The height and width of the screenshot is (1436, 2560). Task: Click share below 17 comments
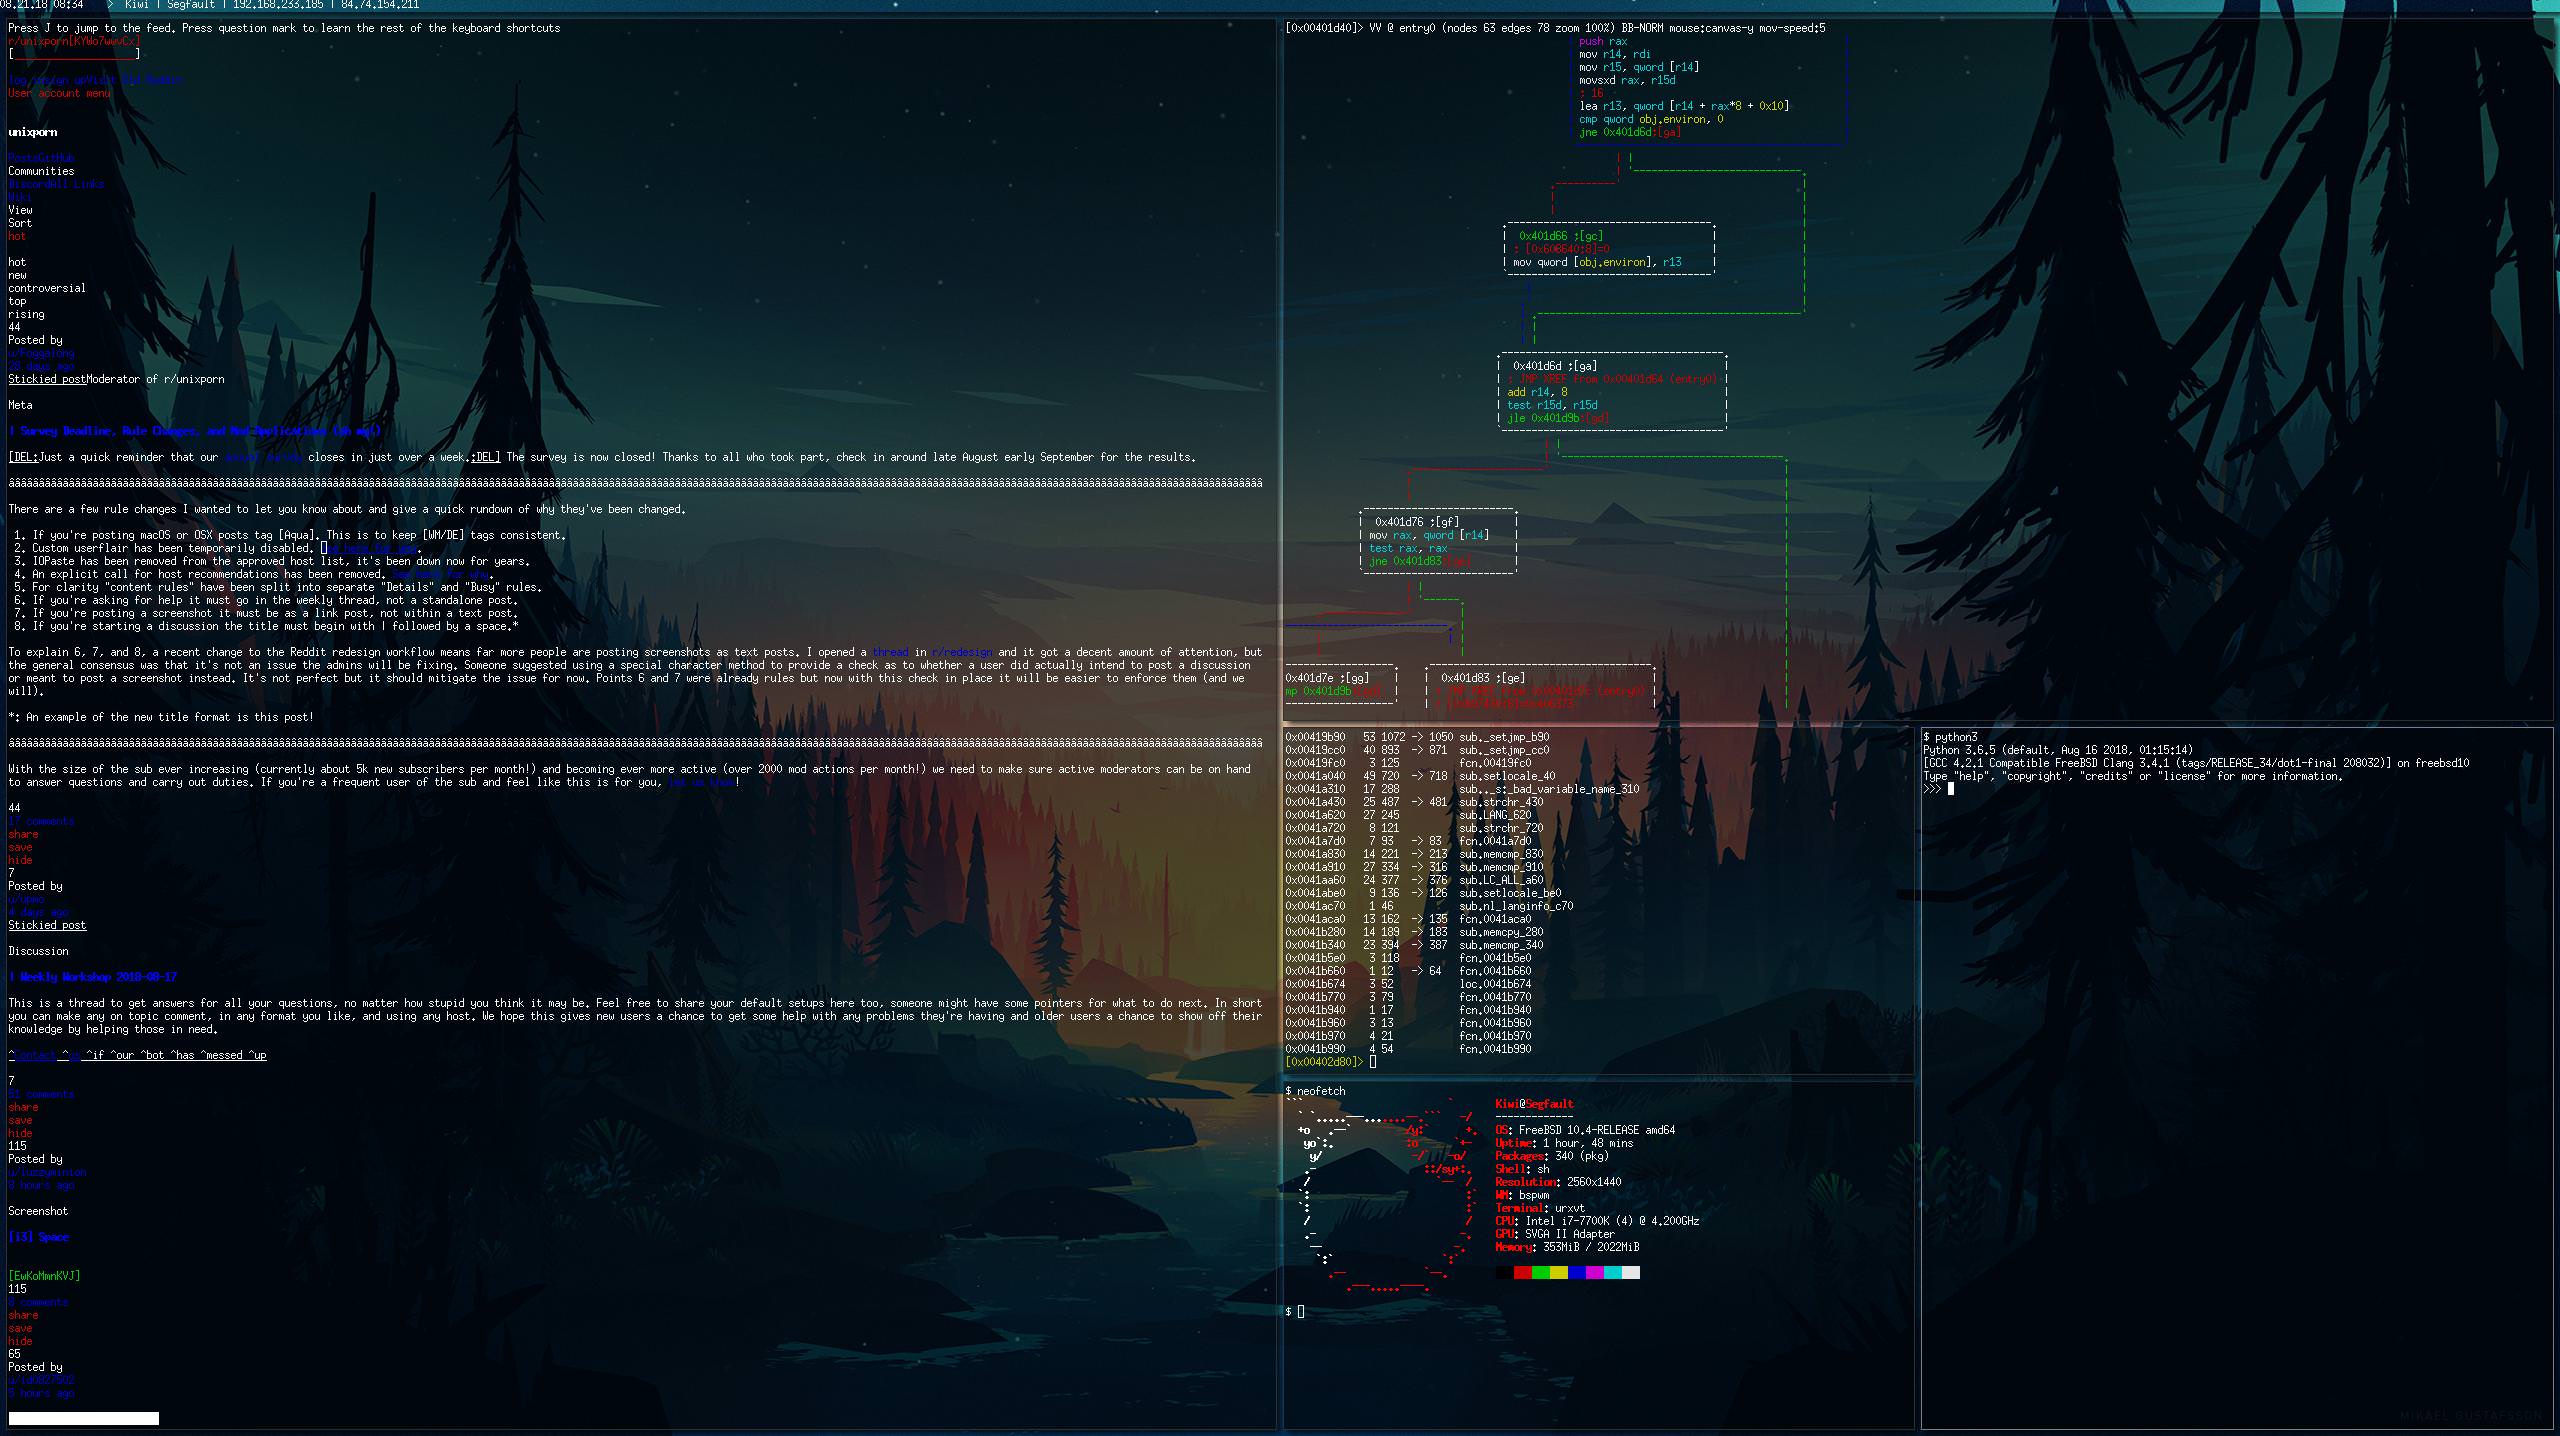pos(23,834)
